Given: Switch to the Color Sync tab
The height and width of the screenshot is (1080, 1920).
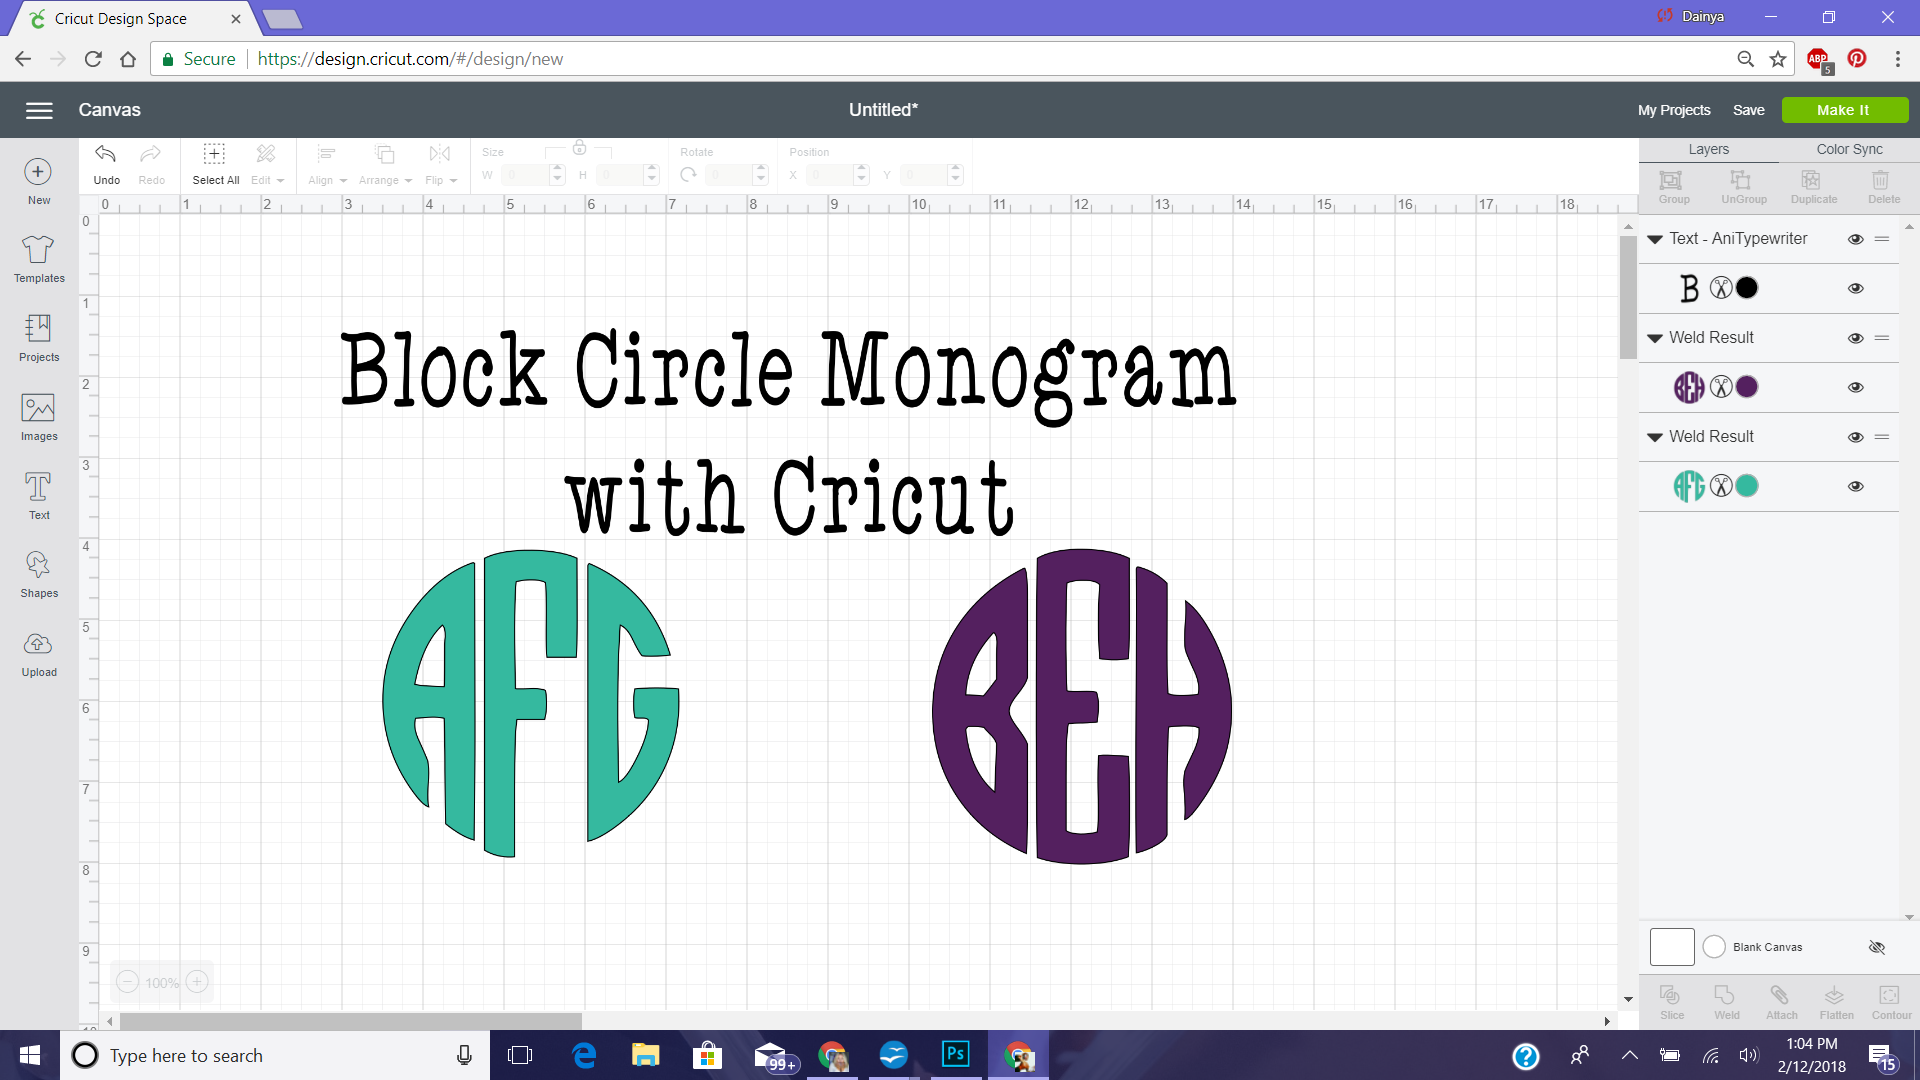Looking at the screenshot, I should point(1849,149).
